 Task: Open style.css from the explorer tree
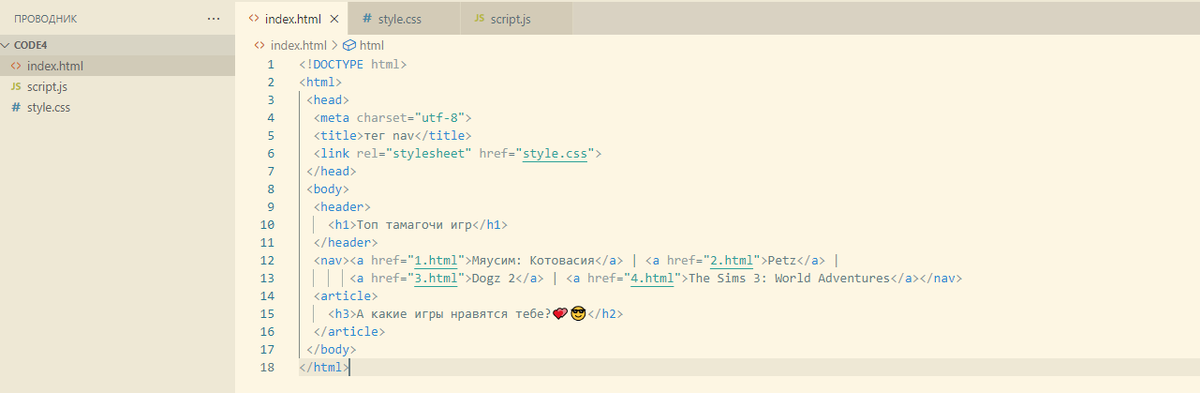117,107
